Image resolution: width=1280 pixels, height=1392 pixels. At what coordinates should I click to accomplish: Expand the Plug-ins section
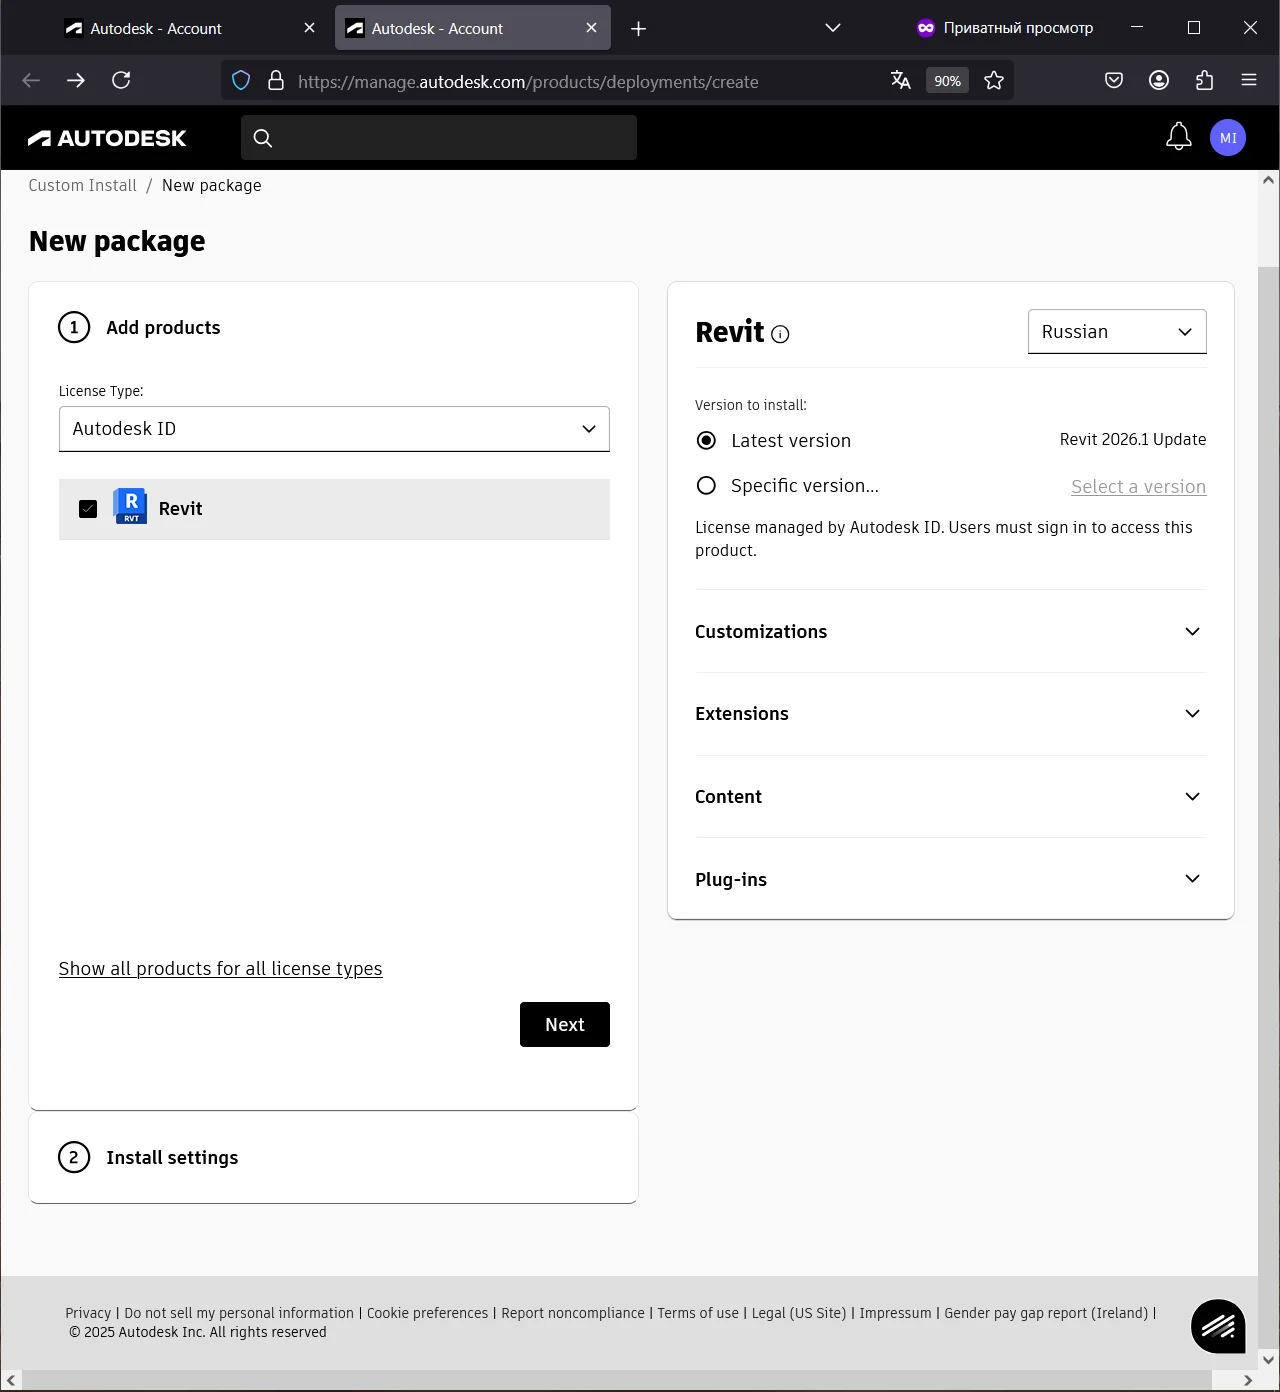[x=950, y=879]
